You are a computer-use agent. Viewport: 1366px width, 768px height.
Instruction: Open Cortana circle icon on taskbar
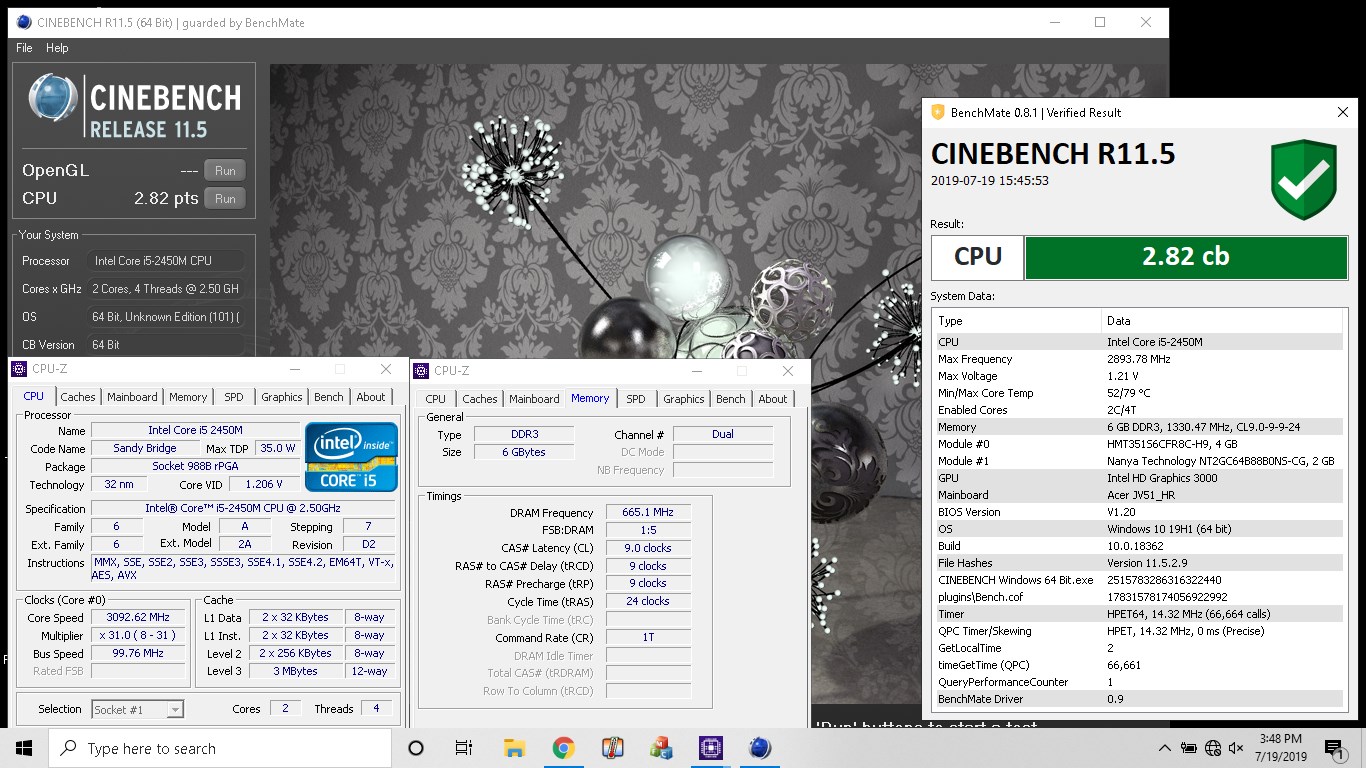coord(416,748)
